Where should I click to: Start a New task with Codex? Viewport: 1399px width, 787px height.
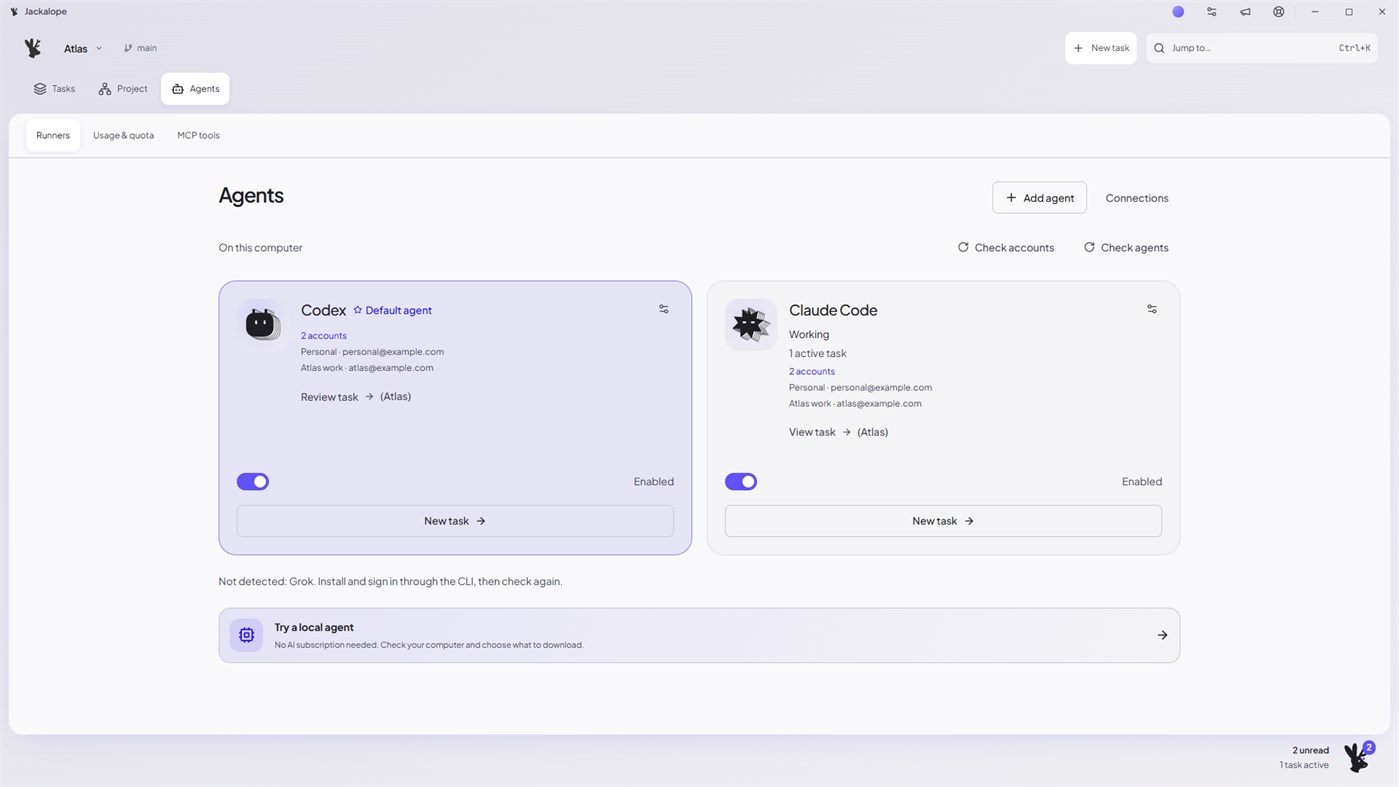tap(455, 521)
